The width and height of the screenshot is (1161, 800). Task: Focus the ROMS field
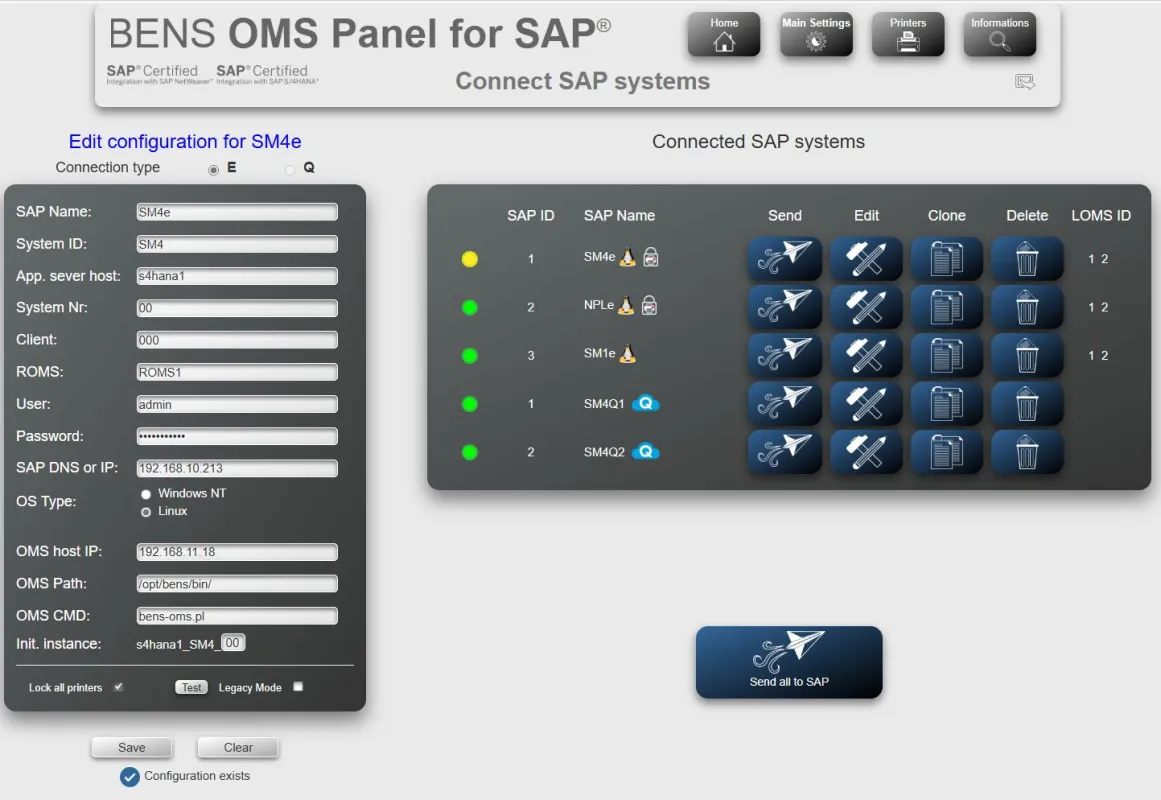pos(237,372)
